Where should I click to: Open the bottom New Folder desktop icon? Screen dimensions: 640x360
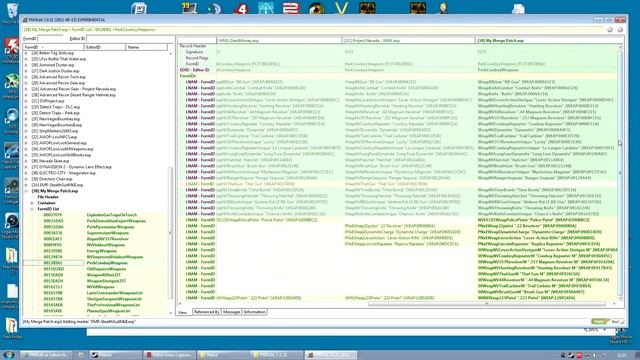tap(11, 327)
